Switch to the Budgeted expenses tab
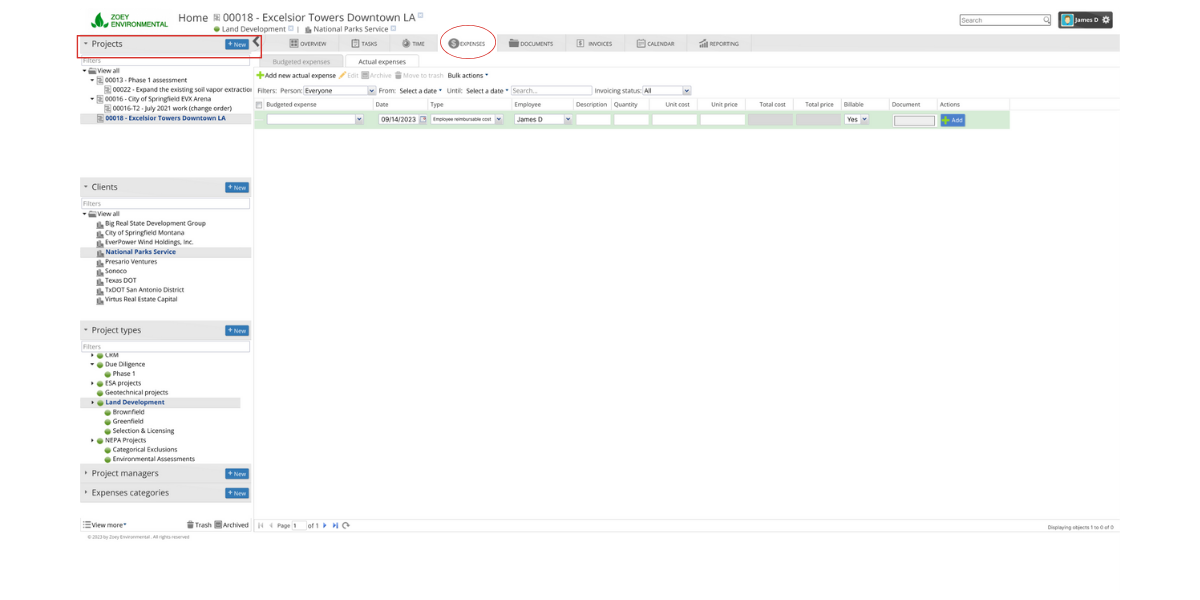Viewport: 1200px width, 600px height. pos(301,62)
